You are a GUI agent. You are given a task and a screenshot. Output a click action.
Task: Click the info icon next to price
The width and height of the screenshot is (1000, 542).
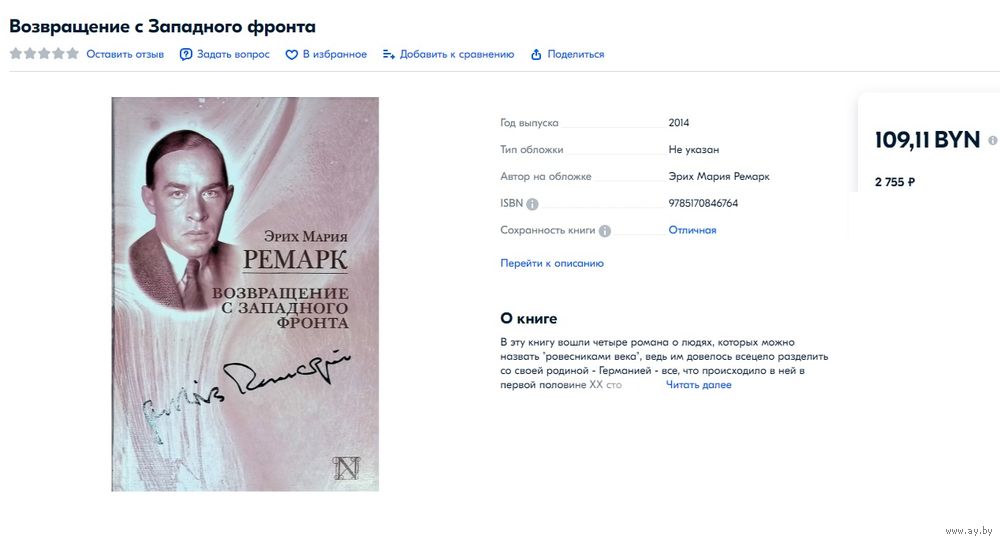pos(993,140)
